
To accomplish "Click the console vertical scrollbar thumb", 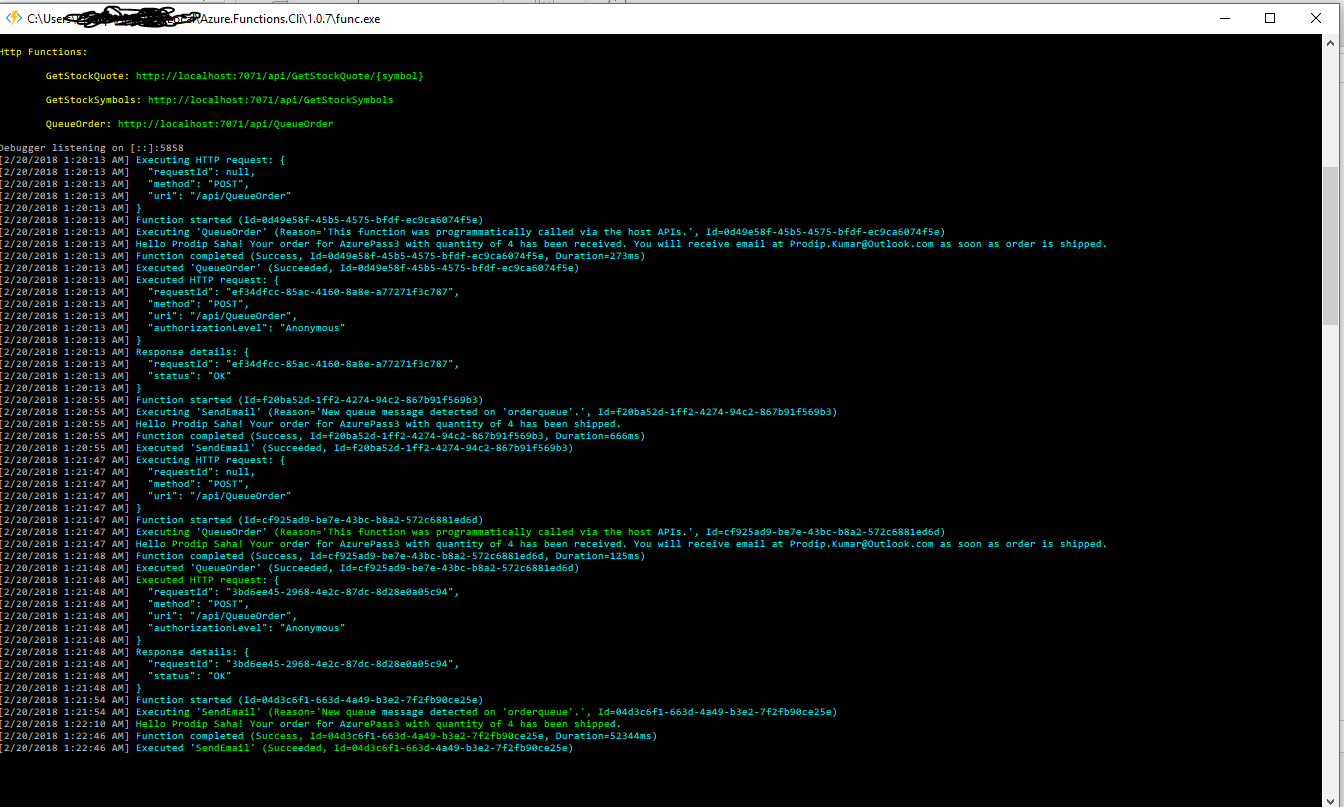I will pos(1330,245).
